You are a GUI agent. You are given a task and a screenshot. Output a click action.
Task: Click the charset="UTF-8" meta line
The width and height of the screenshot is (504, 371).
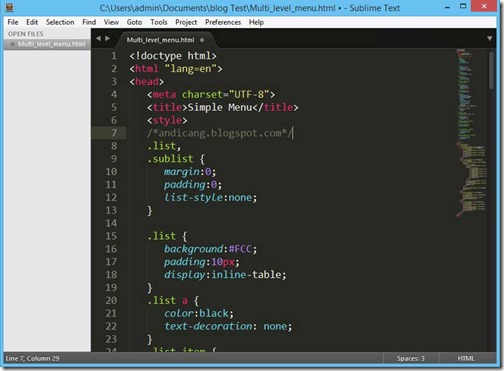tap(211, 94)
